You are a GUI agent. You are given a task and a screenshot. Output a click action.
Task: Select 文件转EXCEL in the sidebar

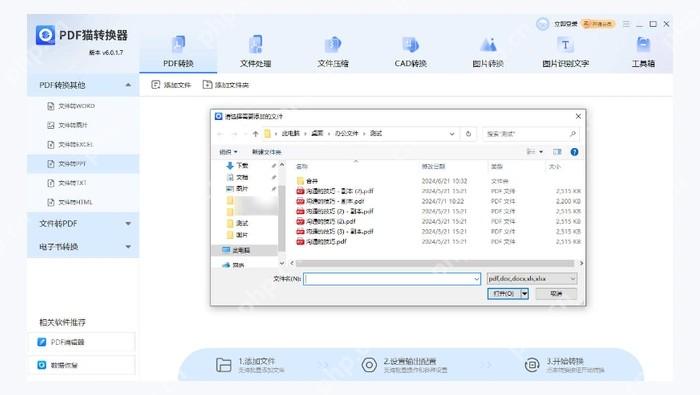83,145
